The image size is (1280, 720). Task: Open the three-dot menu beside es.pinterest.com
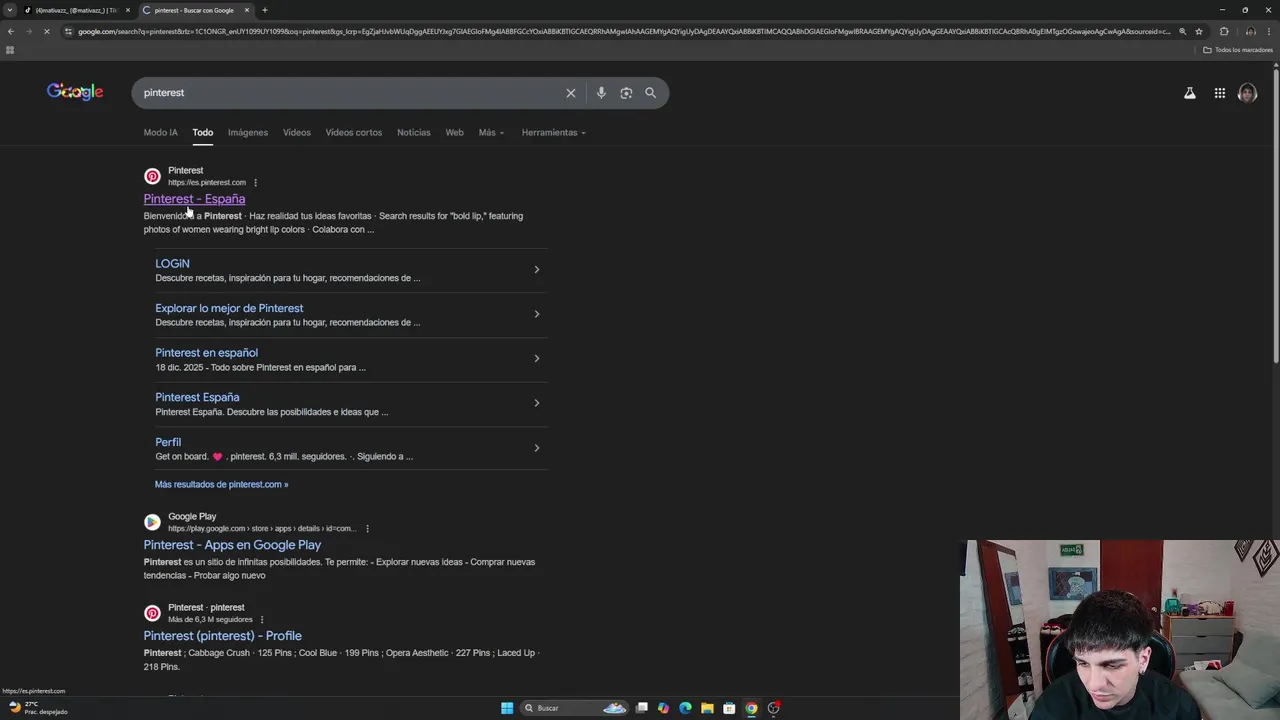[x=256, y=183]
